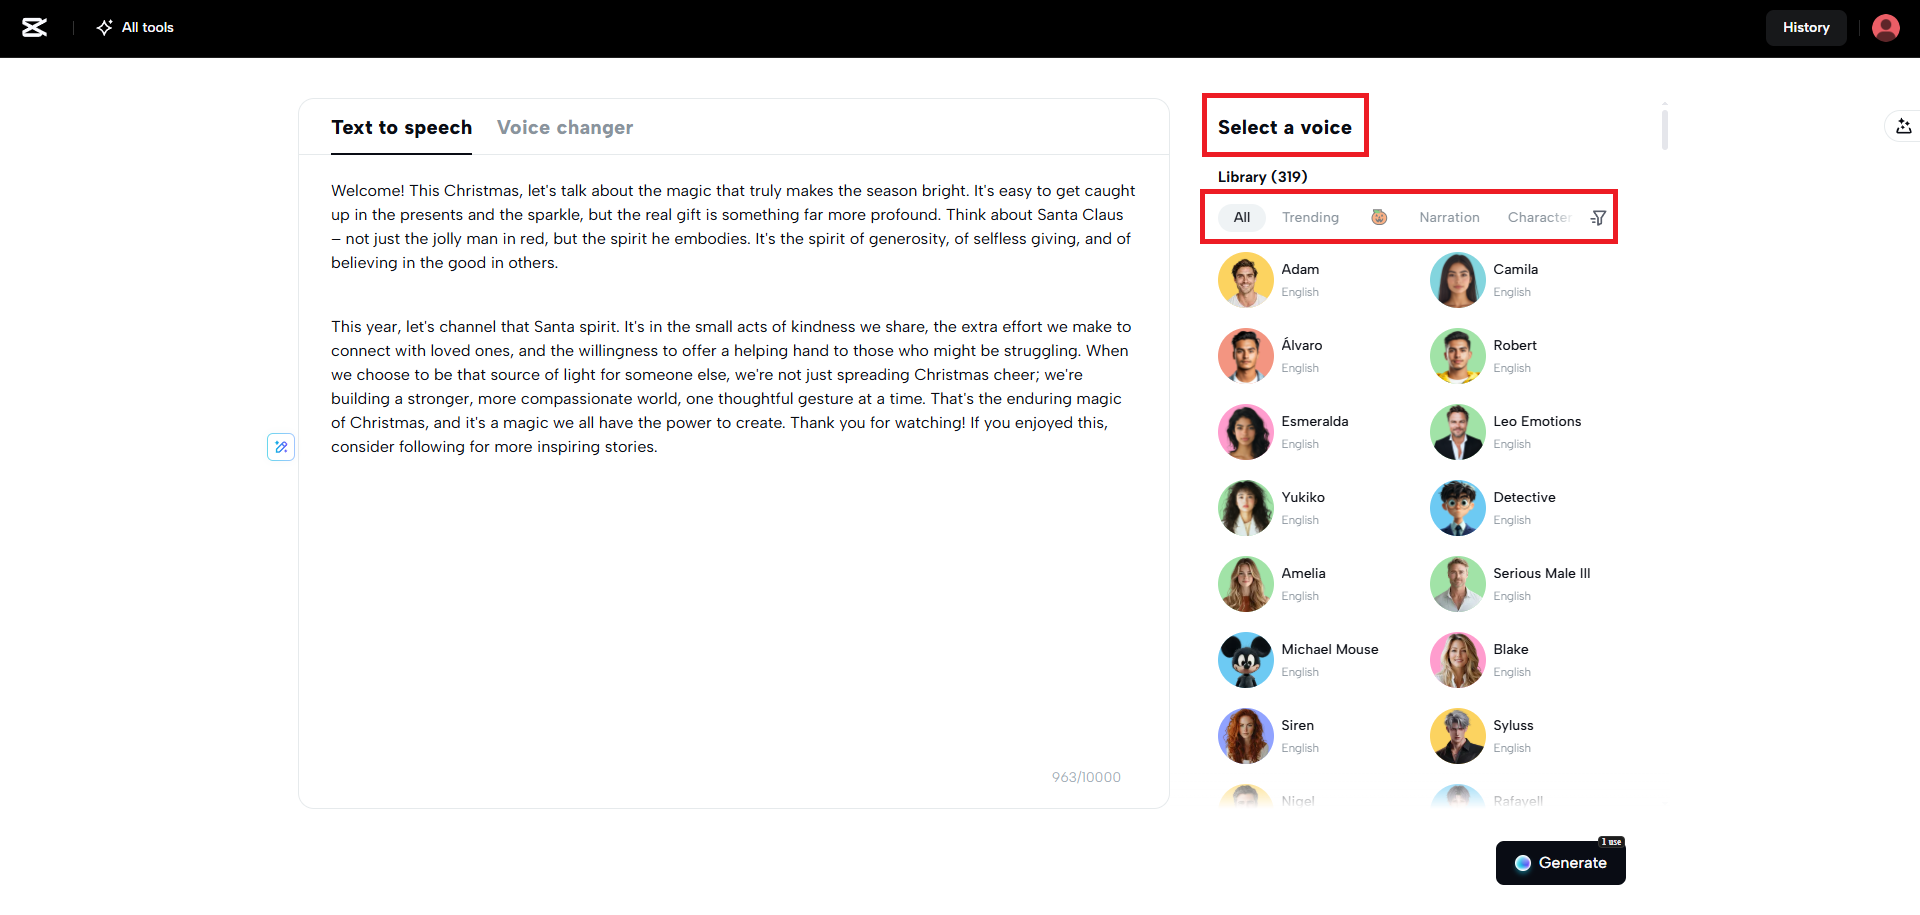The image size is (1920, 915).
Task: Open the Library voice list header
Action: point(1261,176)
